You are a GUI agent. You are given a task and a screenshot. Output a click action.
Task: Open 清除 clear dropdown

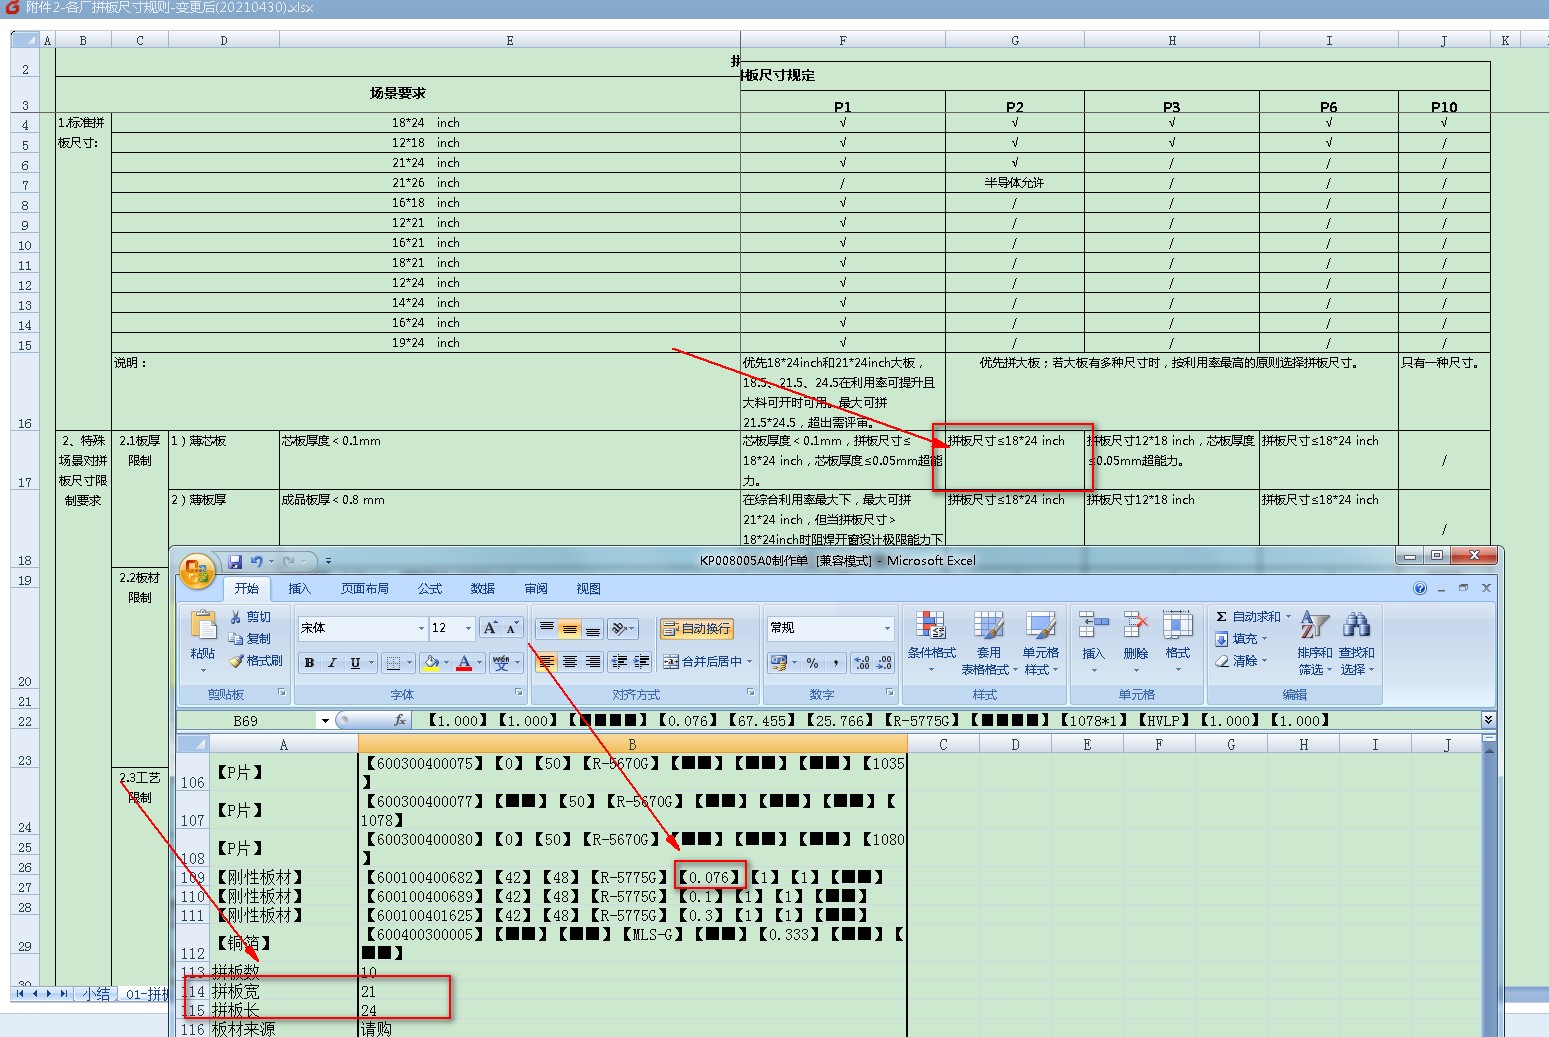(x=1241, y=660)
